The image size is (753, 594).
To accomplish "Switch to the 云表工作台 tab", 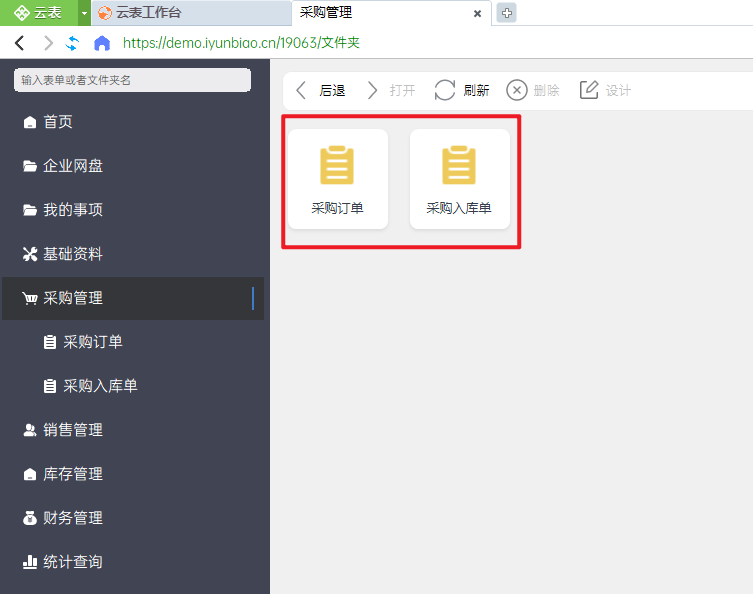I will pos(191,13).
